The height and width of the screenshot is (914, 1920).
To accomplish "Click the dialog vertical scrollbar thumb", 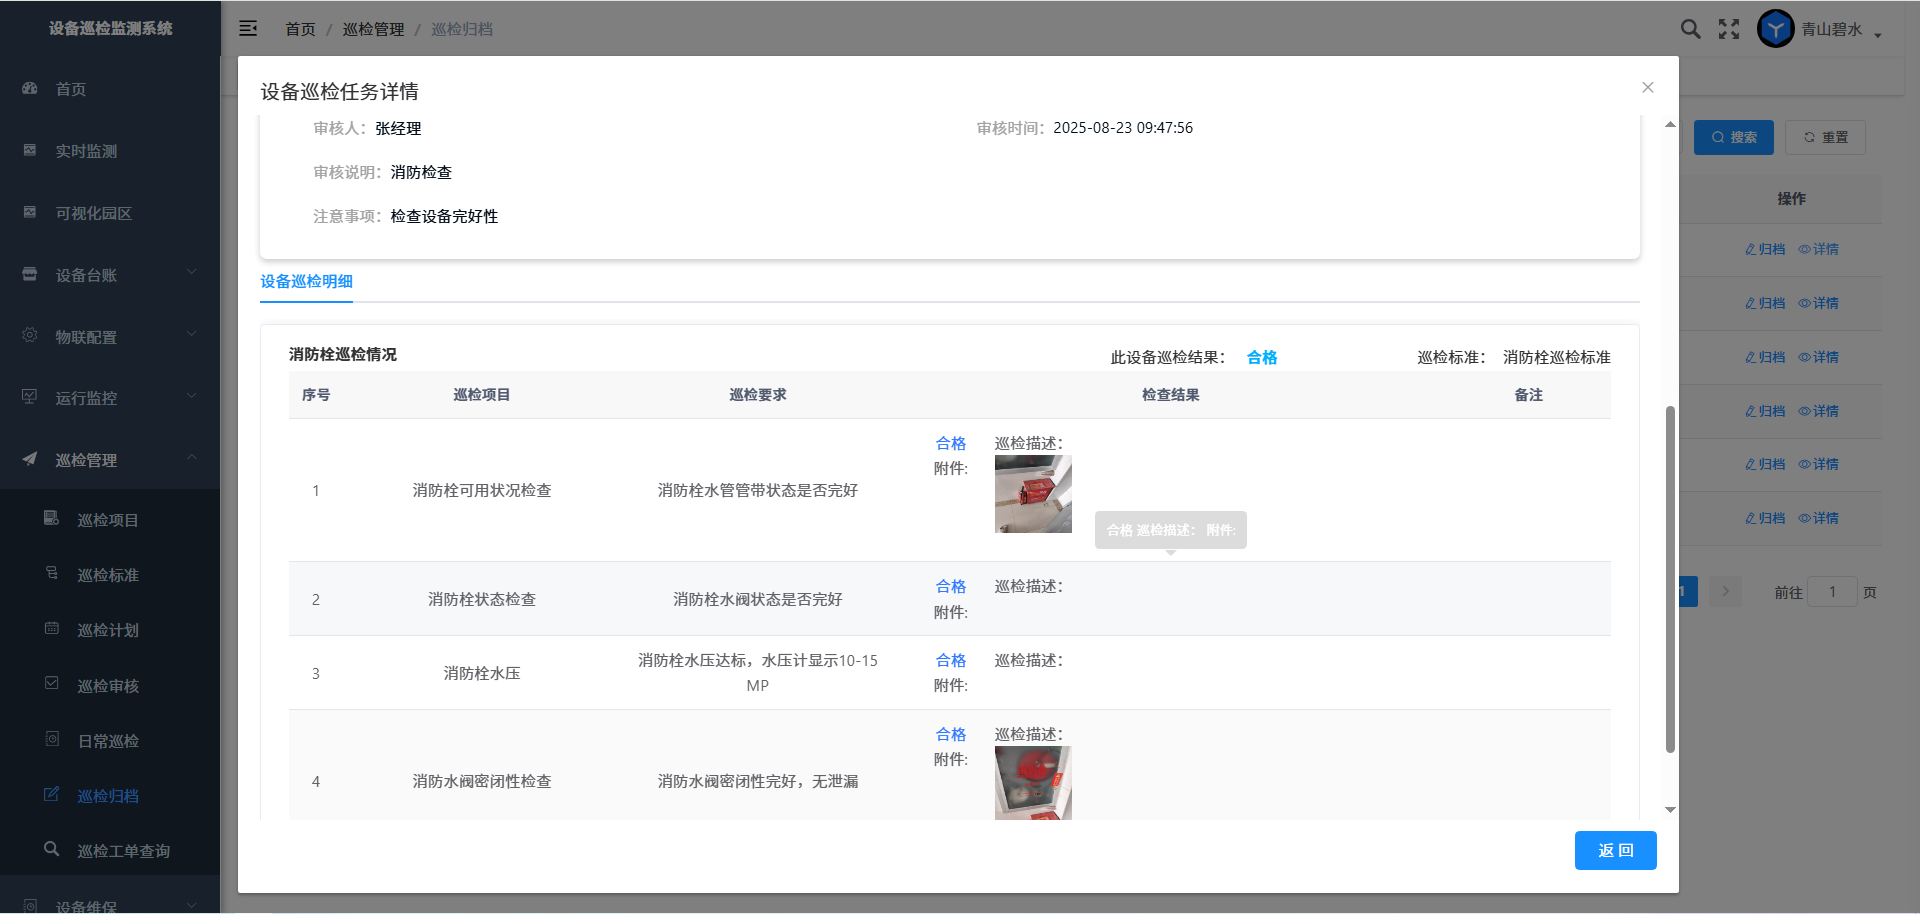I will click(1670, 580).
